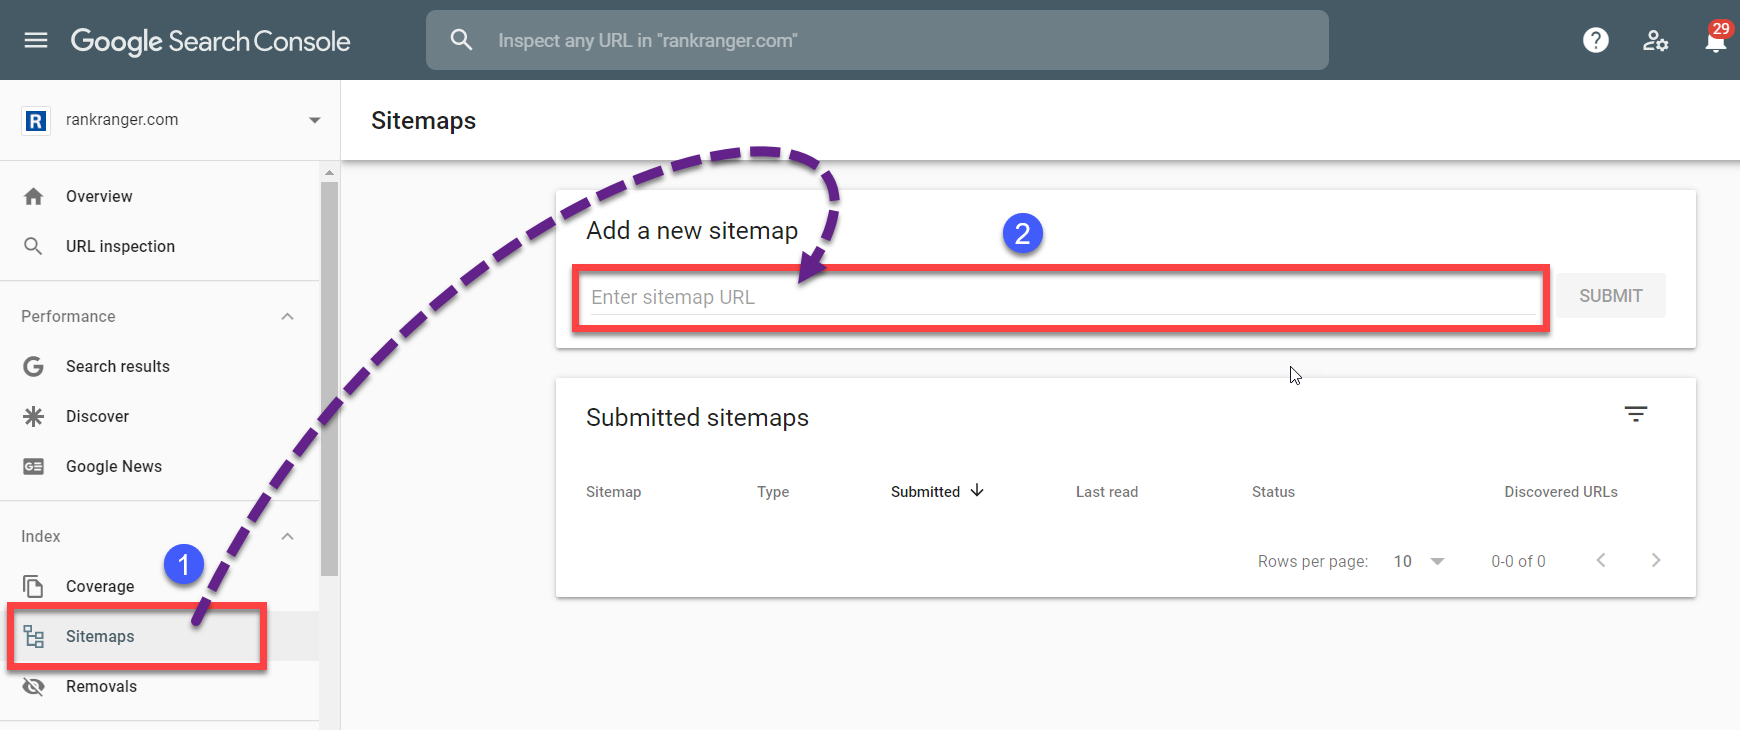Screen dimensions: 1740x730
Task: Collapse the Index section
Action: 288,536
